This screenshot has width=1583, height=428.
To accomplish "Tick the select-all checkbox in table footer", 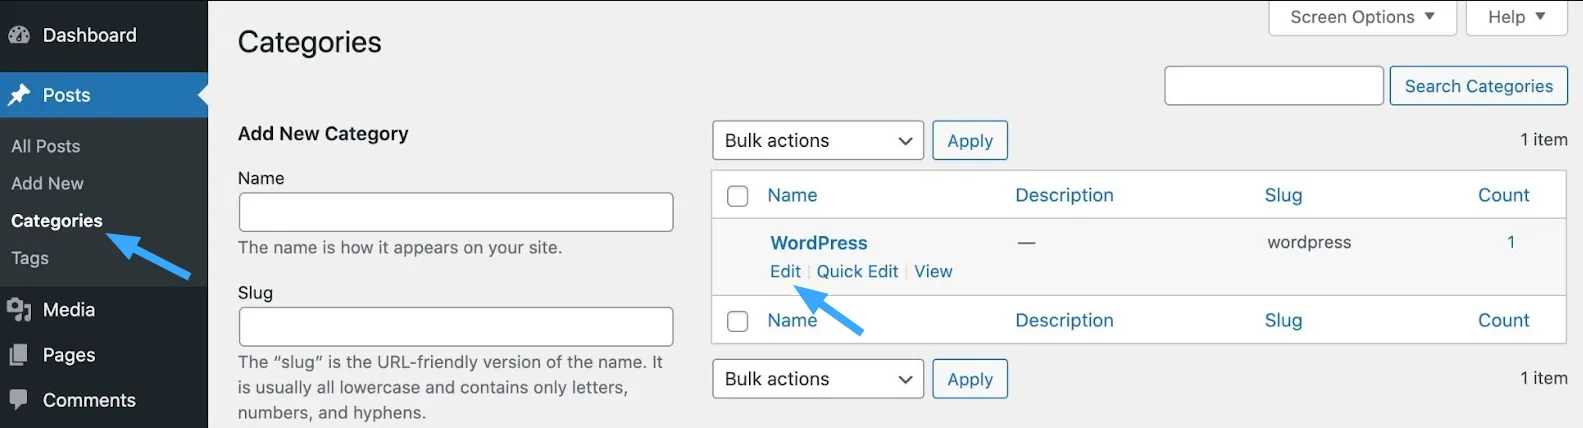I will point(738,321).
